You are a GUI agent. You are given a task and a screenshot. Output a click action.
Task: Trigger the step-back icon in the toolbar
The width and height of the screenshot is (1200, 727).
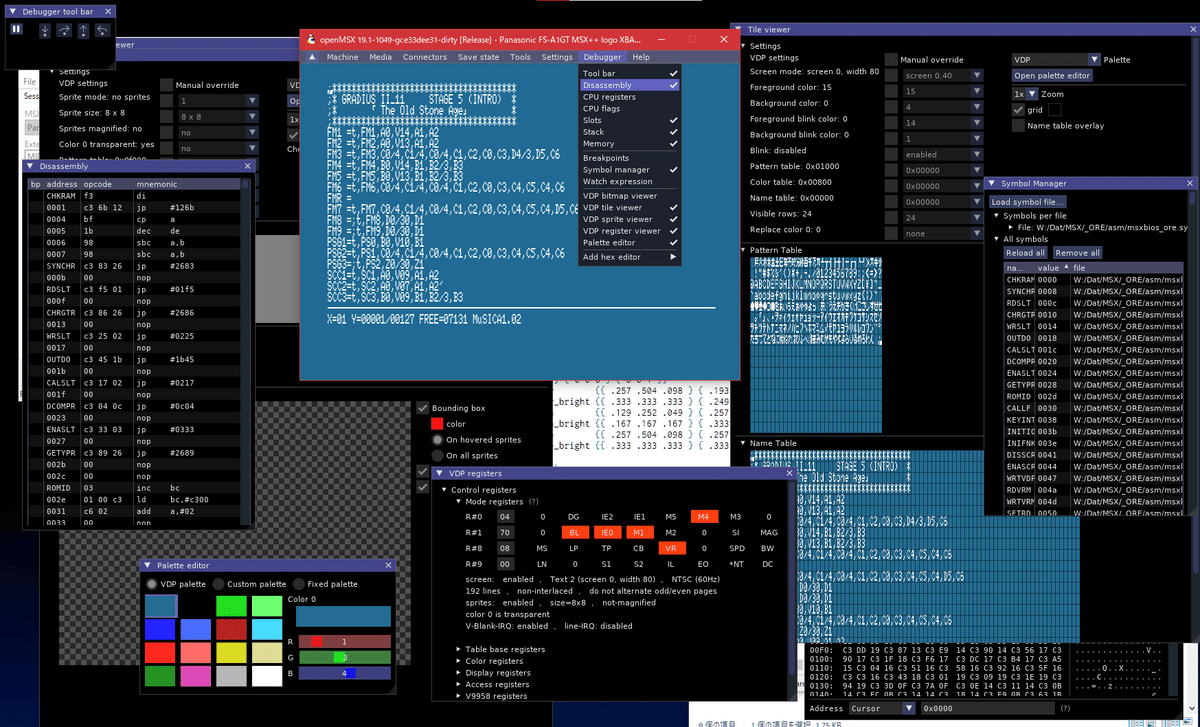(102, 30)
